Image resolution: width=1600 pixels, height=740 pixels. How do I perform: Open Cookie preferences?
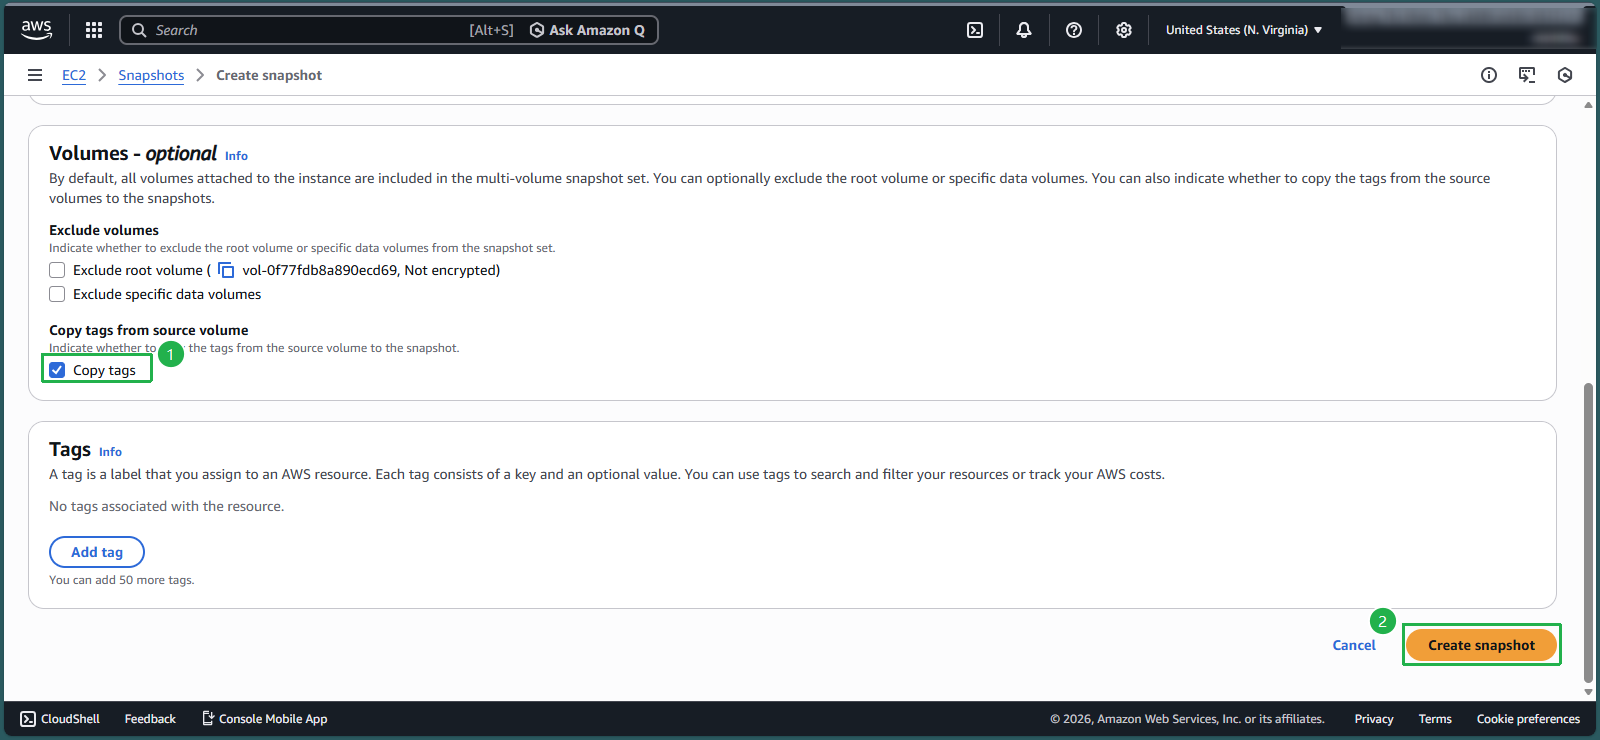1528,719
